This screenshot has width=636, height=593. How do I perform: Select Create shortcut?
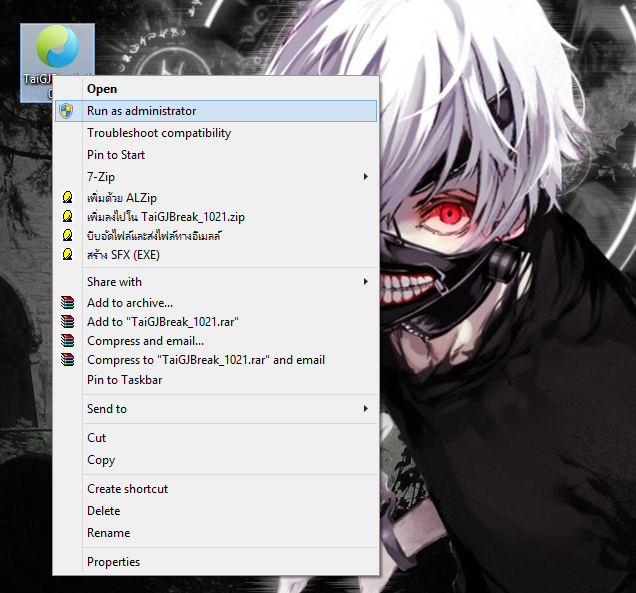coord(216,489)
